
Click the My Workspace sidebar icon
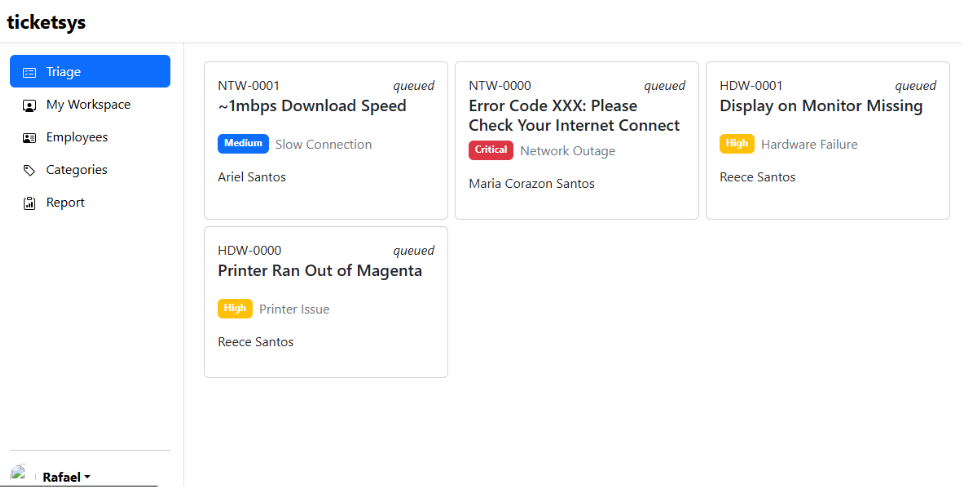tap(29, 105)
